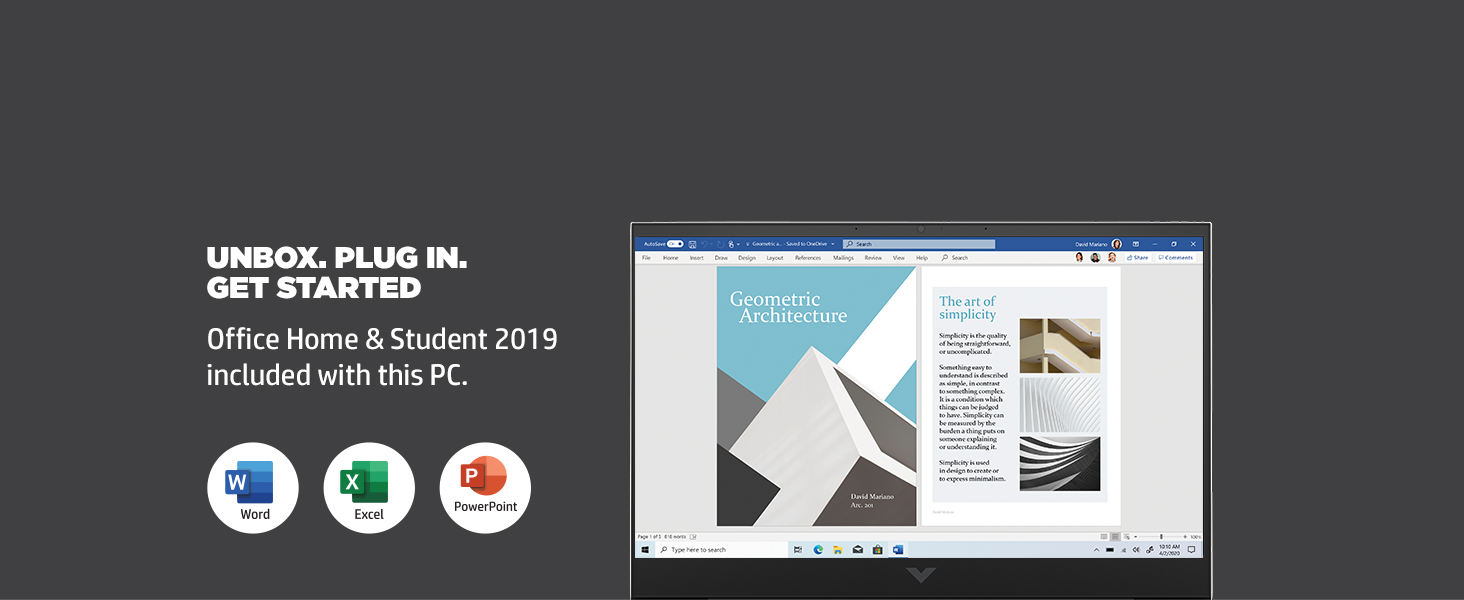The image size is (1464, 600).
Task: Switch to the Insert tab
Action: click(x=697, y=258)
